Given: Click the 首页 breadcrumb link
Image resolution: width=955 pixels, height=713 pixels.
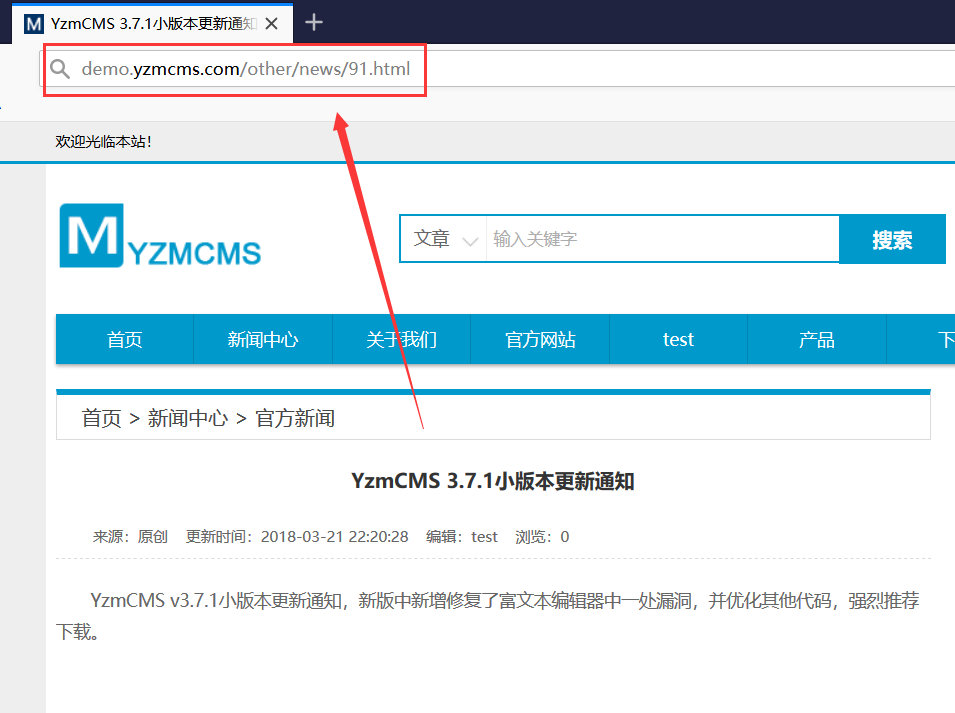Looking at the screenshot, I should 102,418.
